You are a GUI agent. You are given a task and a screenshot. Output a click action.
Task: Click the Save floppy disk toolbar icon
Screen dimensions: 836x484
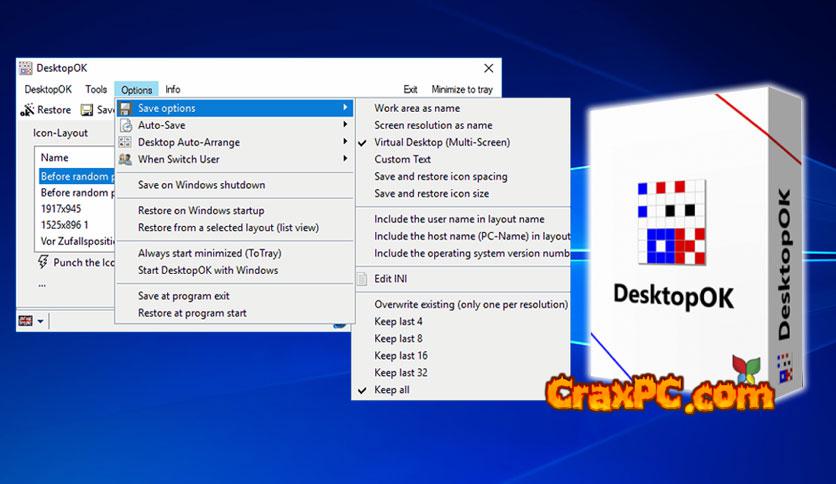tap(86, 110)
